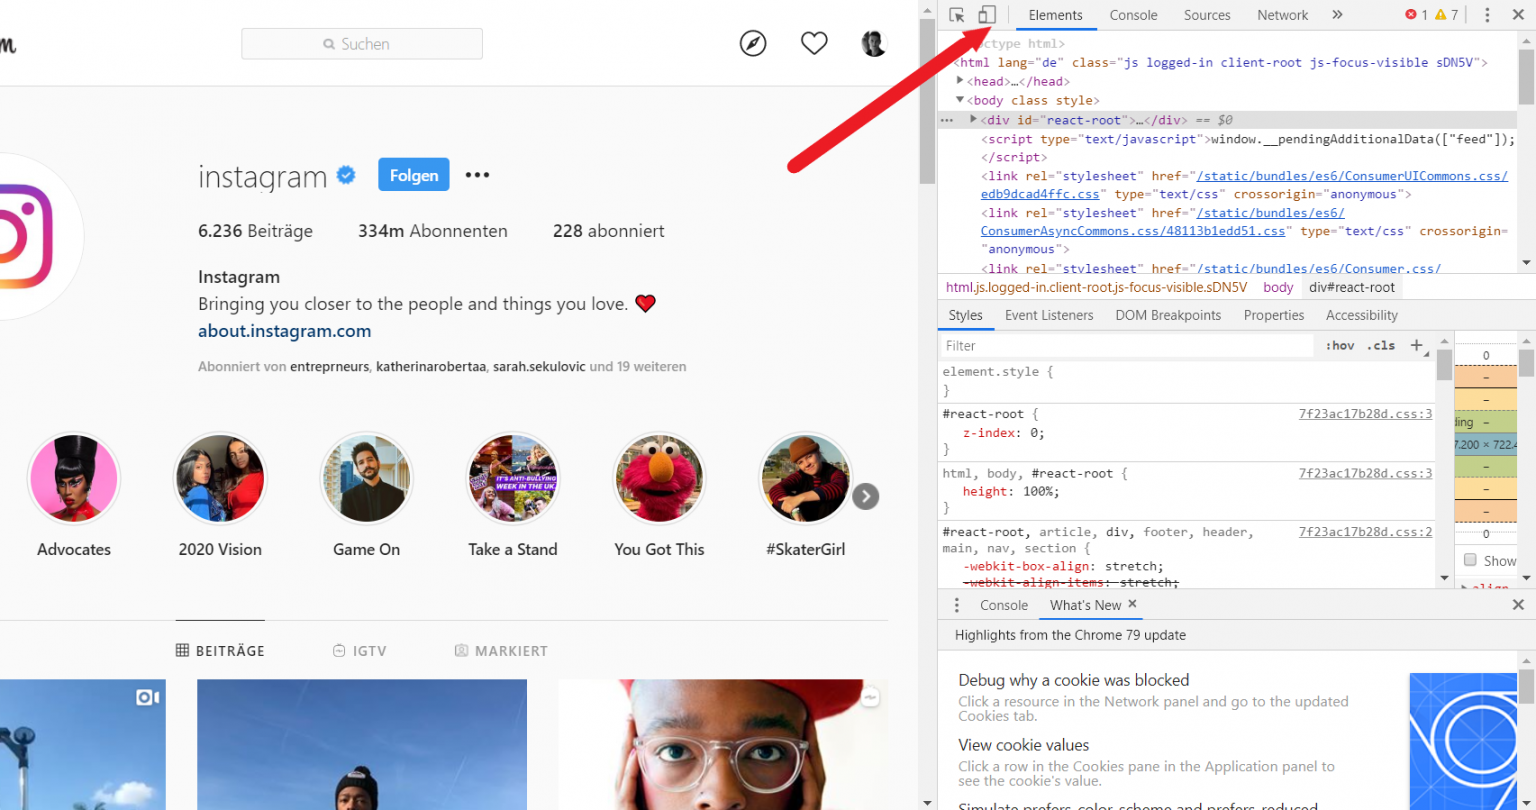The width and height of the screenshot is (1536, 810).
Task: Open the about.instagram.com link
Action: point(284,331)
